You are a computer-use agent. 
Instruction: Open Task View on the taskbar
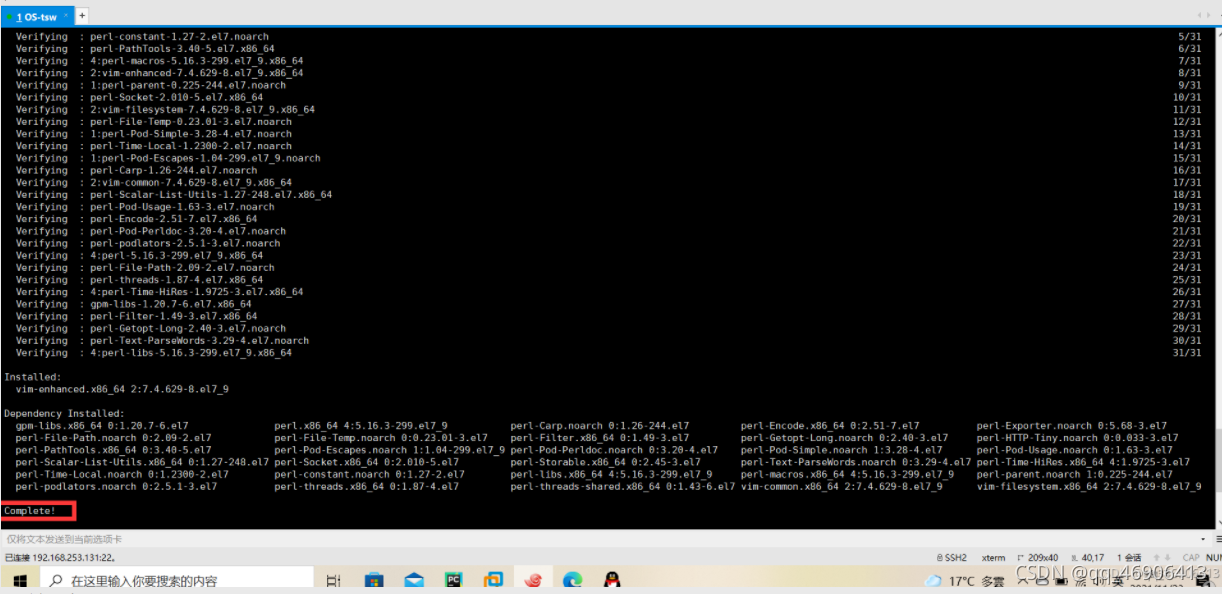click(335, 581)
